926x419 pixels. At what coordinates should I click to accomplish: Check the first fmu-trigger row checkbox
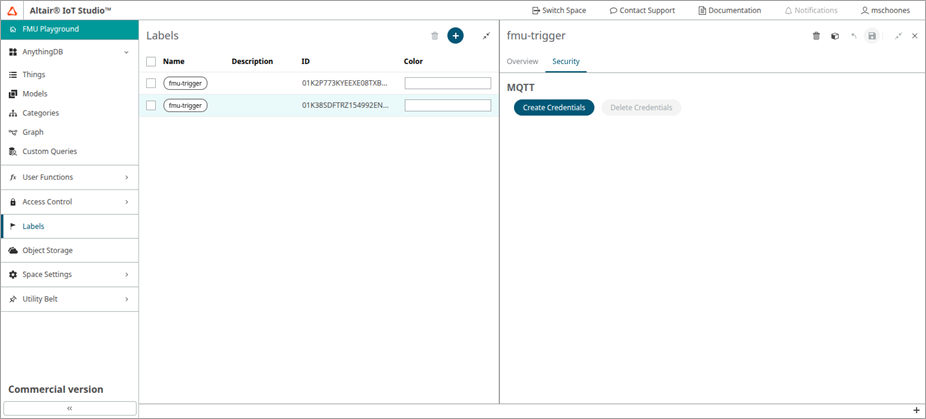tap(151, 83)
